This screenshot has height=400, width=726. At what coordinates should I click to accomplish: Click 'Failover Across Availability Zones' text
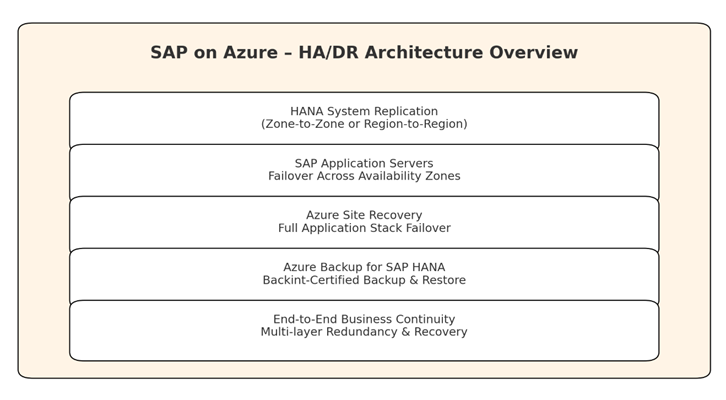[364, 176]
